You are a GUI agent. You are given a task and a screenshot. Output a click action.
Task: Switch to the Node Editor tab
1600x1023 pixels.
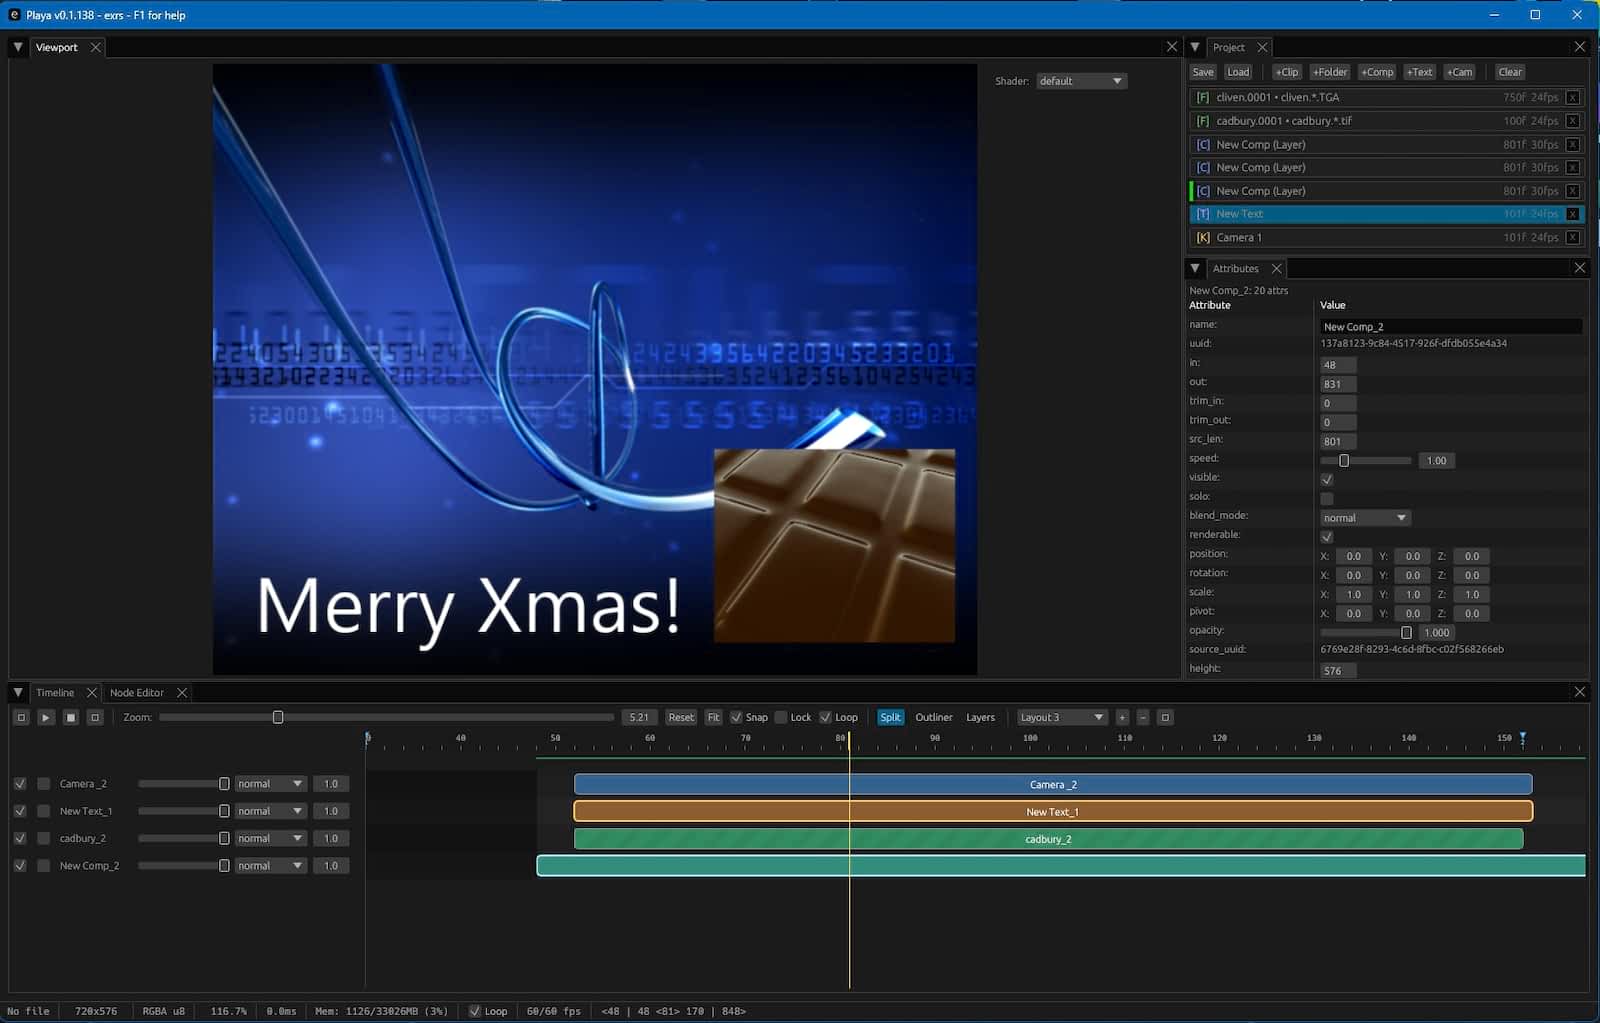tap(137, 692)
